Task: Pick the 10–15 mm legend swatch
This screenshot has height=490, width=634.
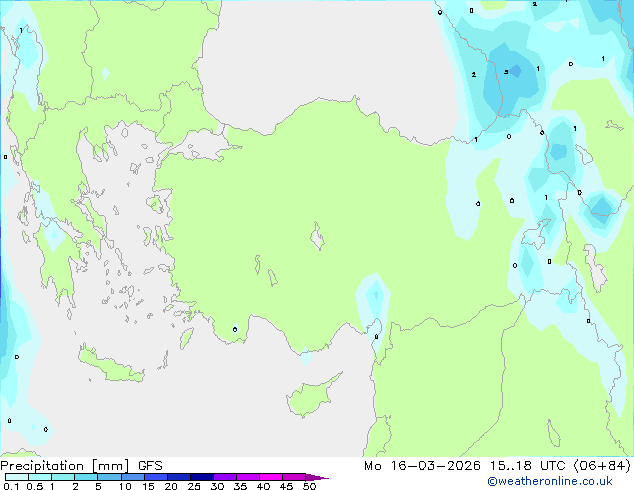Action: tap(132, 477)
